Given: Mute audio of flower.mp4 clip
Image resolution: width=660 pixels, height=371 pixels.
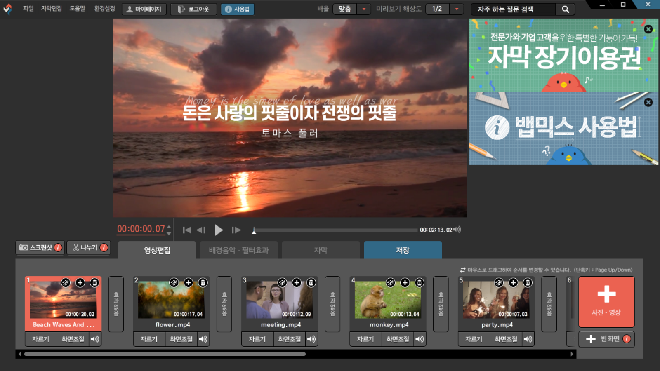Looking at the screenshot, I should tap(203, 339).
